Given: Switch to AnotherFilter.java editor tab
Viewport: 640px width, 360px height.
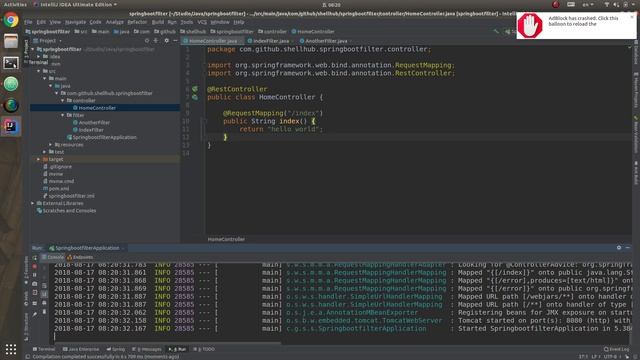Looking at the screenshot, I should (x=326, y=41).
